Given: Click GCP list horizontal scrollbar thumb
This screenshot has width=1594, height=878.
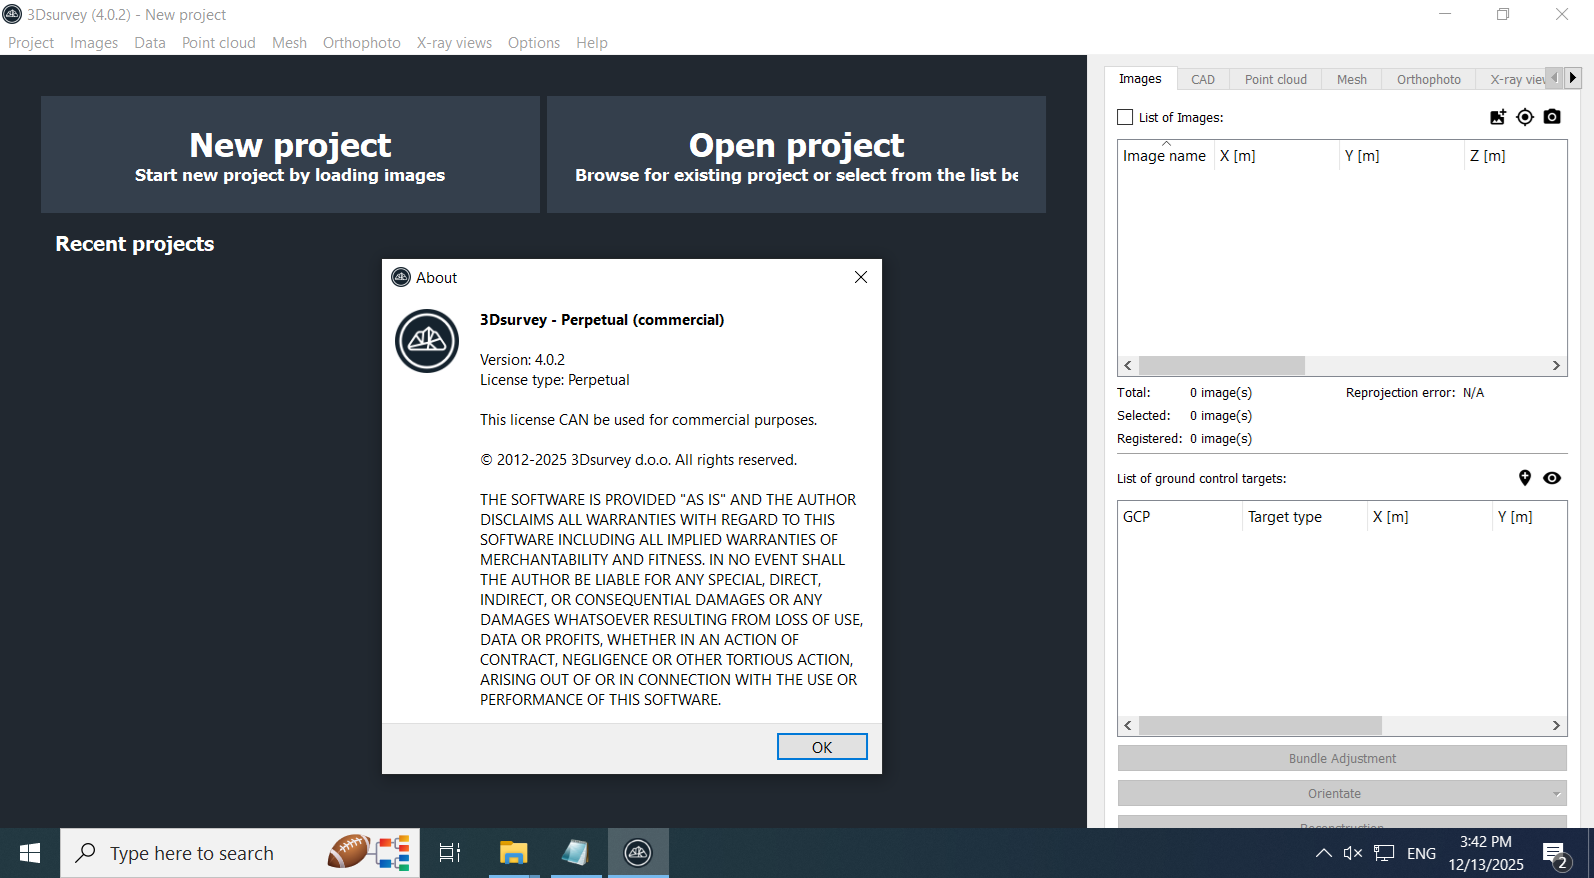Looking at the screenshot, I should point(1260,726).
